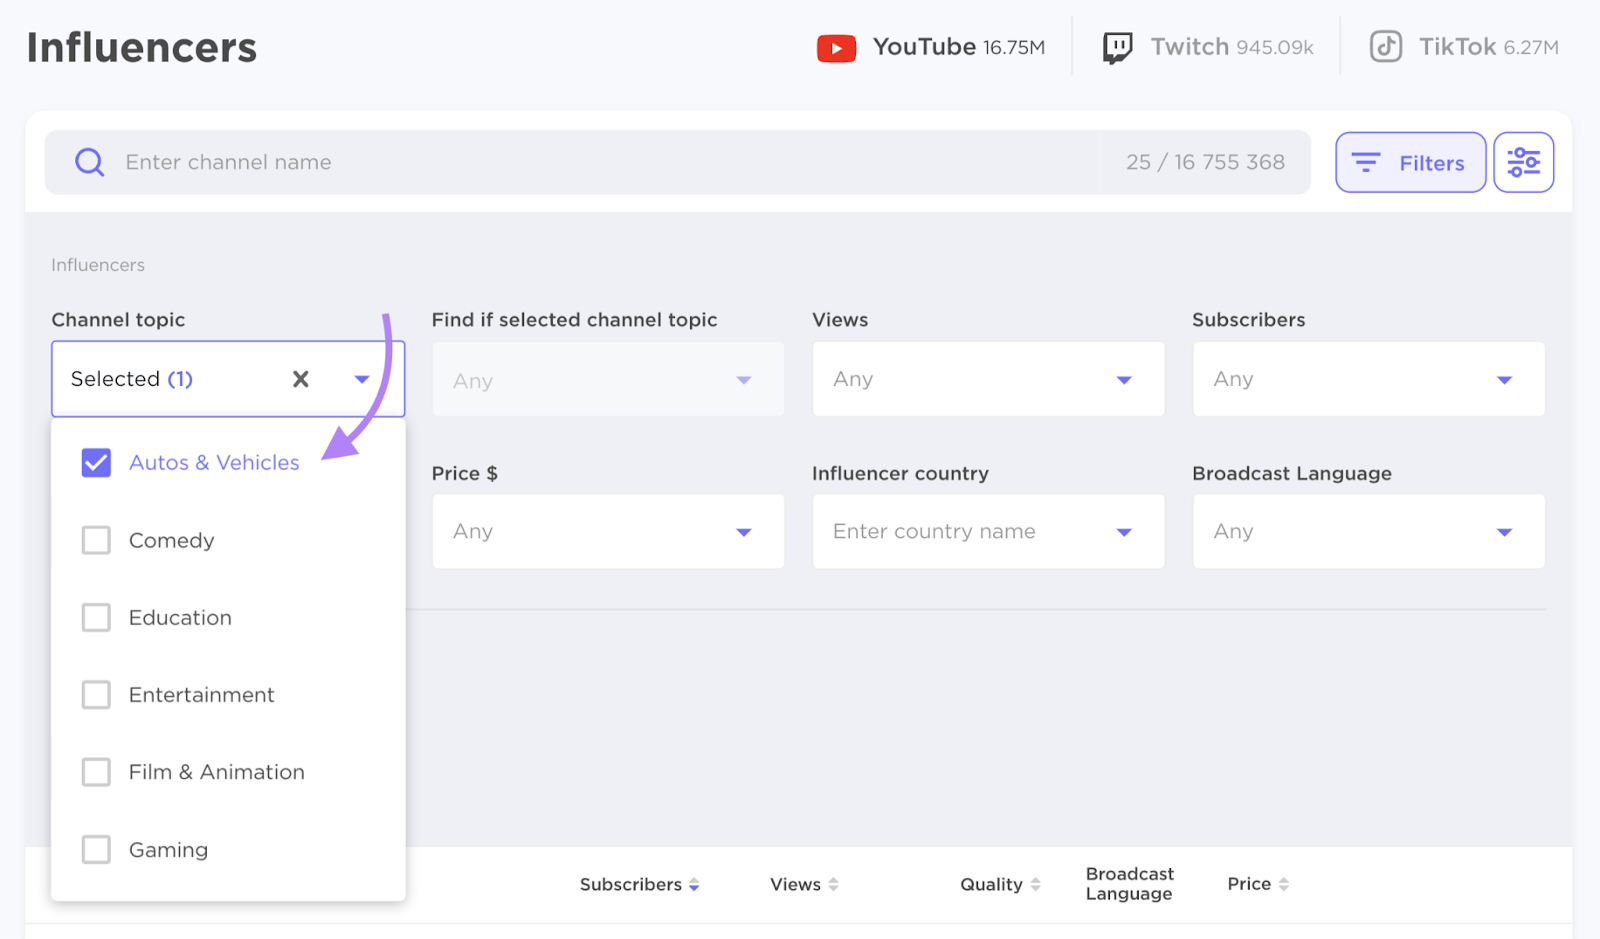Enable the Gaming topic checkbox
This screenshot has height=939, width=1600.
96,850
